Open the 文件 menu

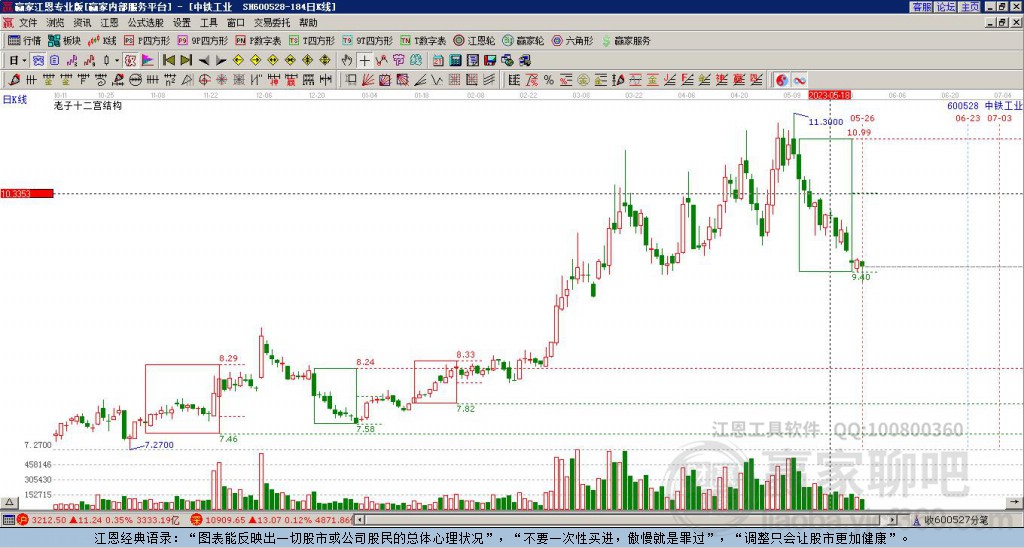(x=28, y=23)
